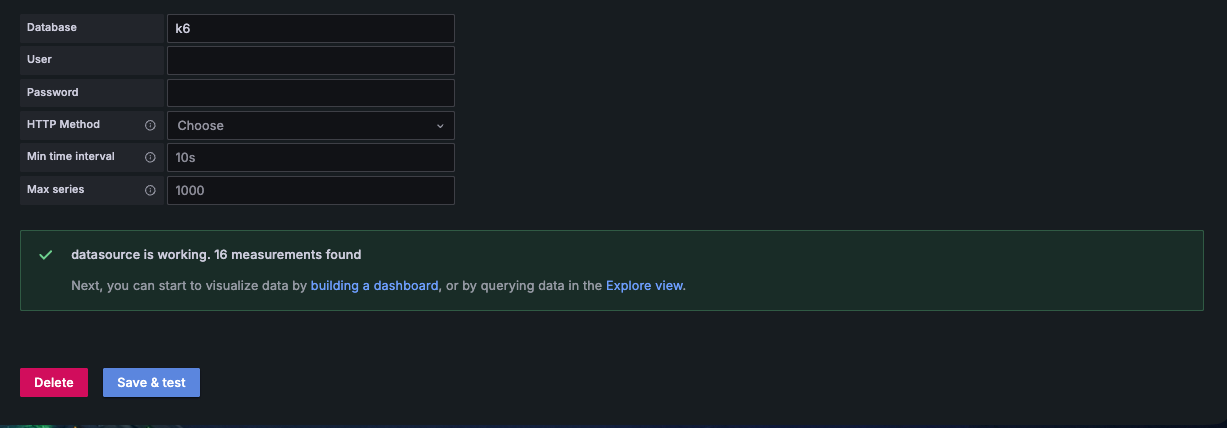Click the Min time interval label text

[70, 156]
